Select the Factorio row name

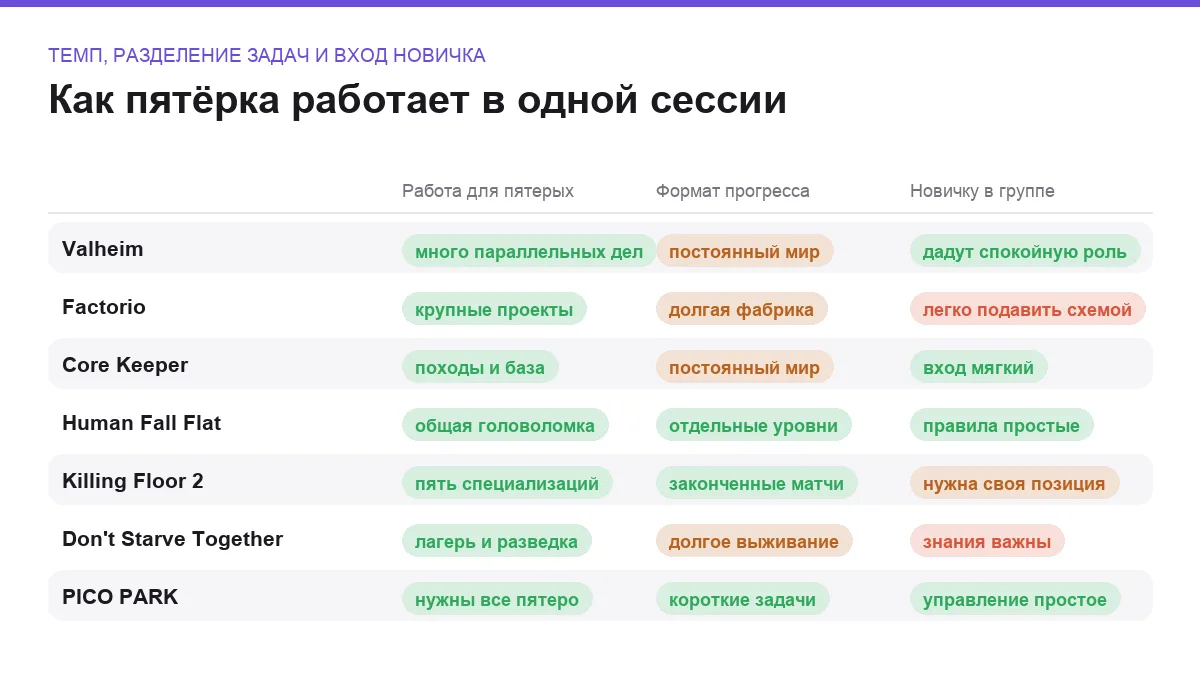pos(104,307)
